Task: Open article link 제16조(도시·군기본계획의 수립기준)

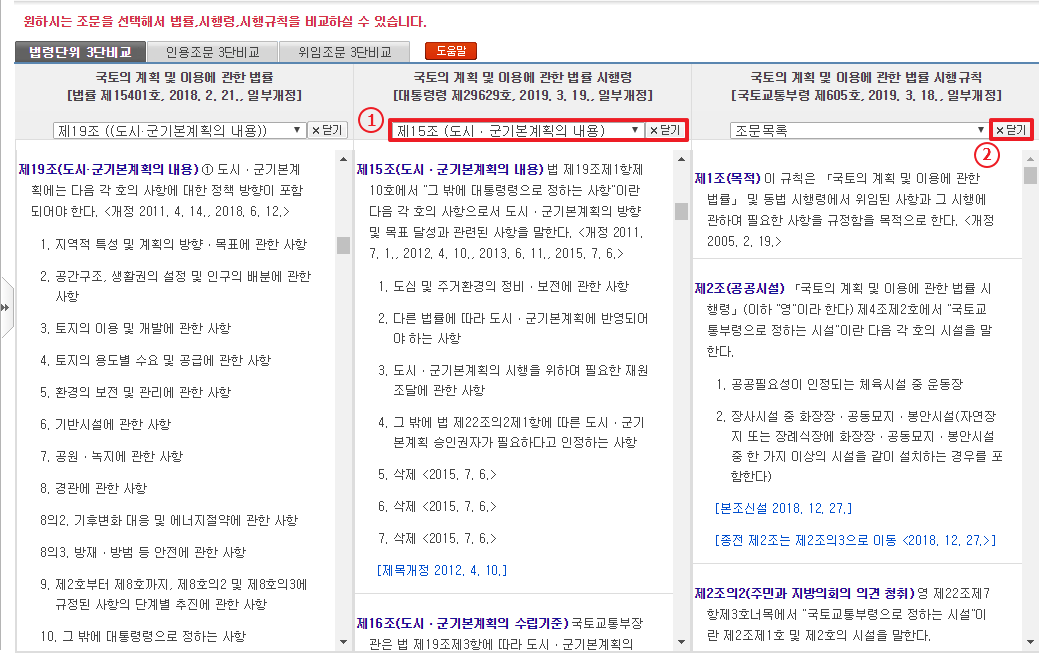Action: pos(463,623)
